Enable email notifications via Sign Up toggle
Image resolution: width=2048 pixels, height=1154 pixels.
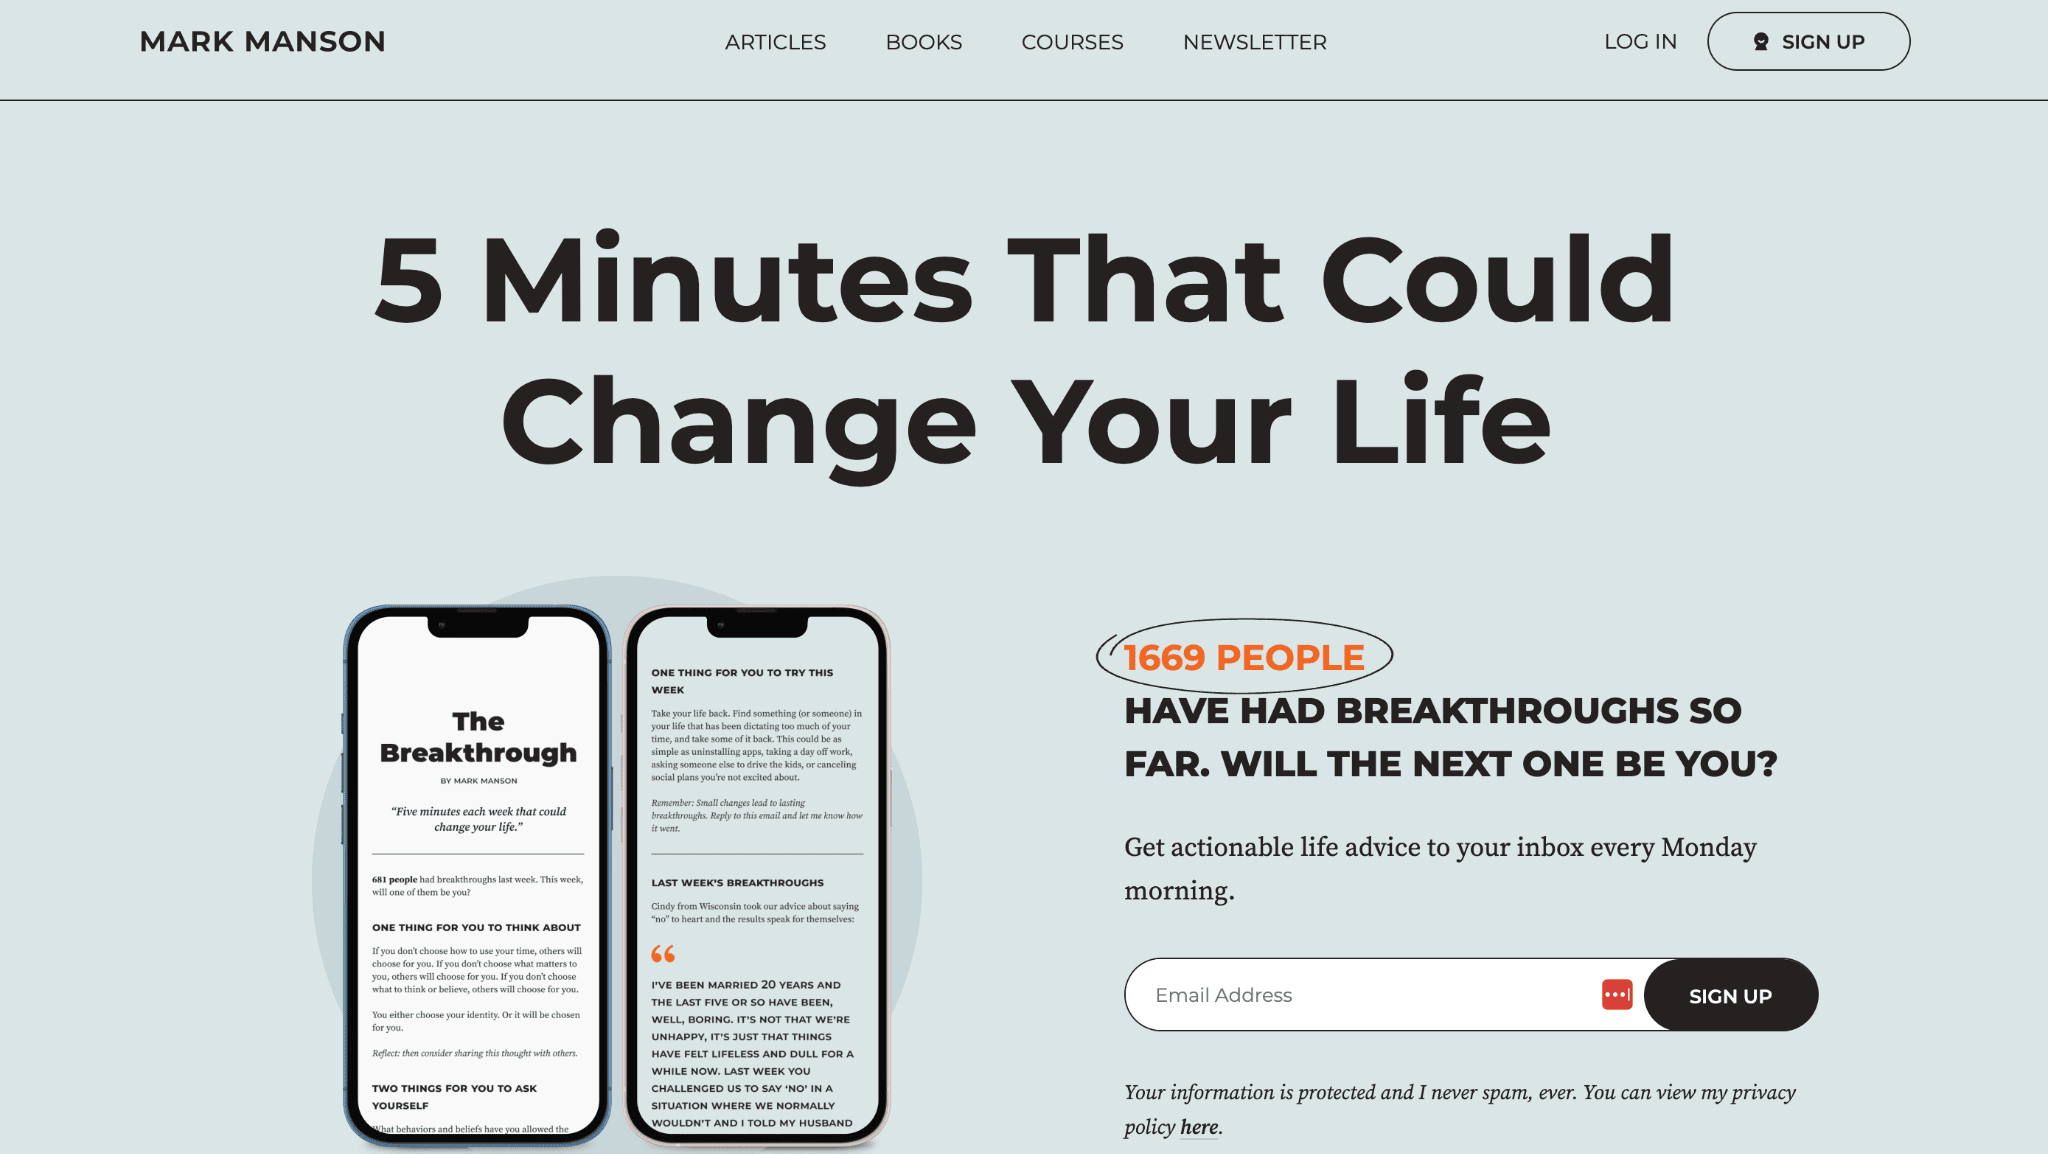click(1730, 995)
